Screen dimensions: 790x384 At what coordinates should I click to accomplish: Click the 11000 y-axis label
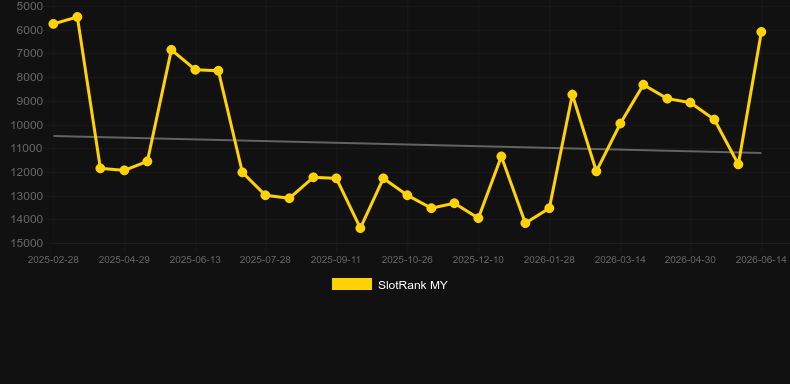tap(27, 149)
